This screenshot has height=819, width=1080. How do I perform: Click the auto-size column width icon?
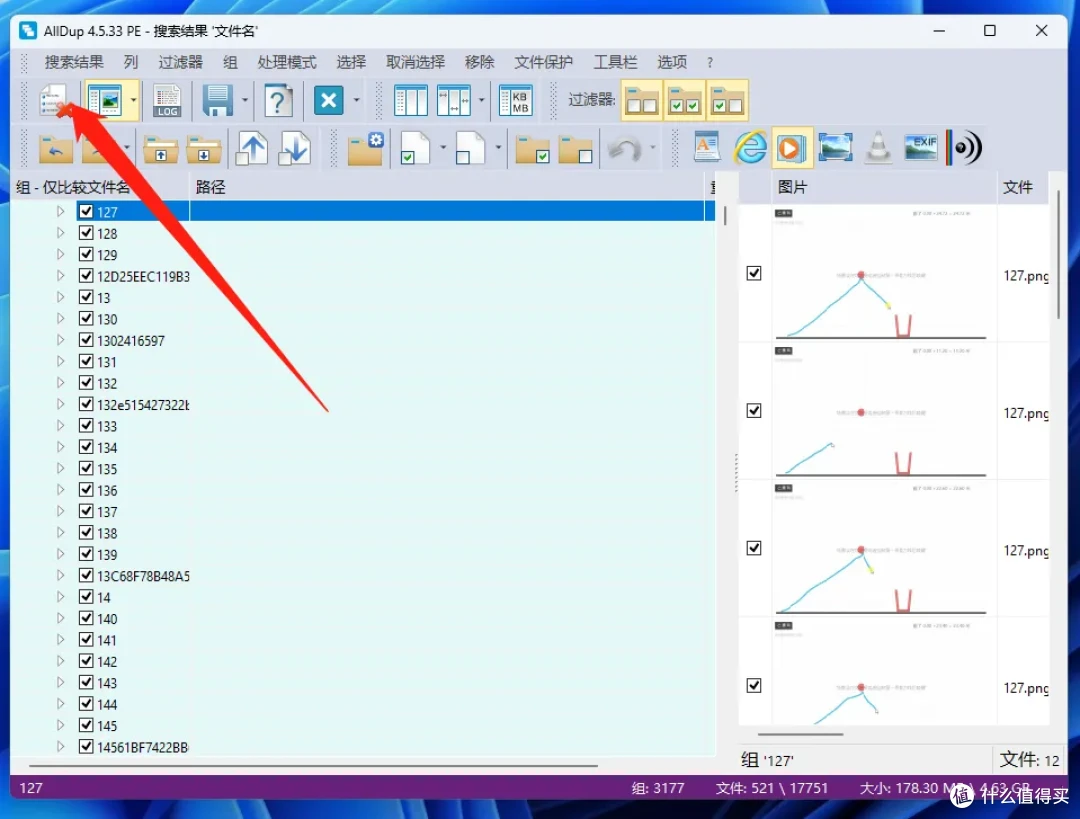coord(454,101)
